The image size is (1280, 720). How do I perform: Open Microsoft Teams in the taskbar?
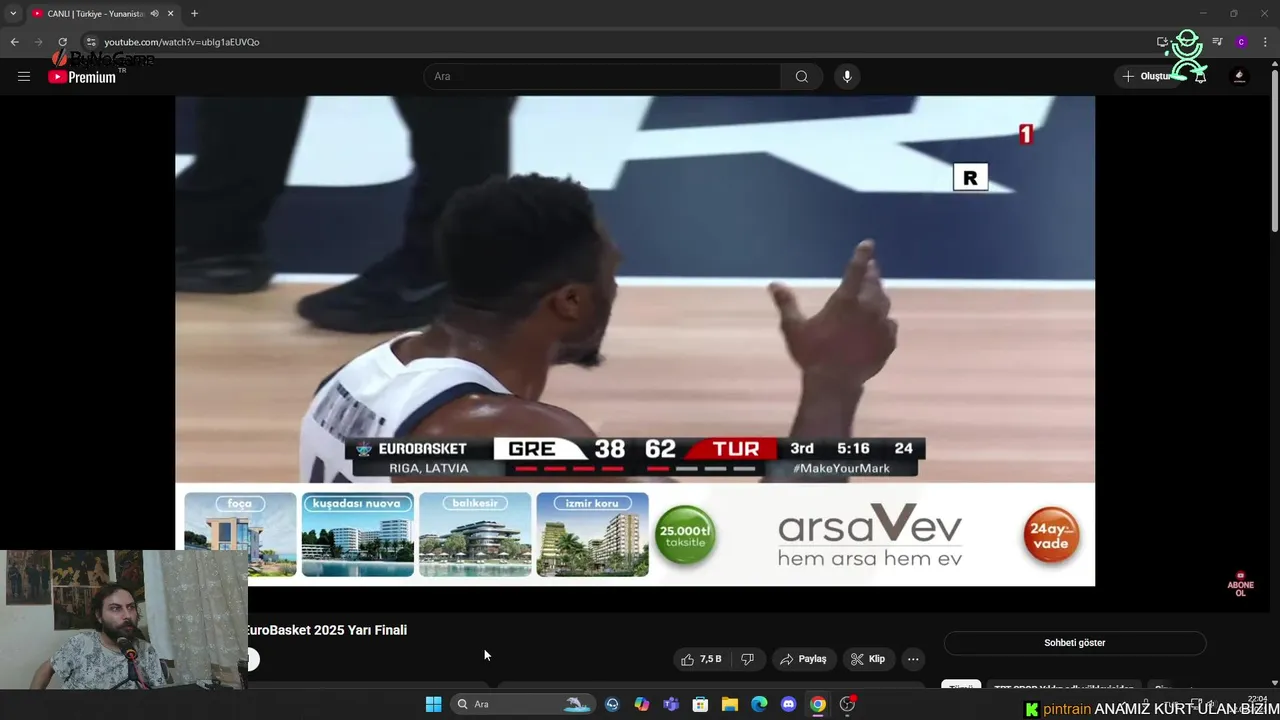coord(671,704)
